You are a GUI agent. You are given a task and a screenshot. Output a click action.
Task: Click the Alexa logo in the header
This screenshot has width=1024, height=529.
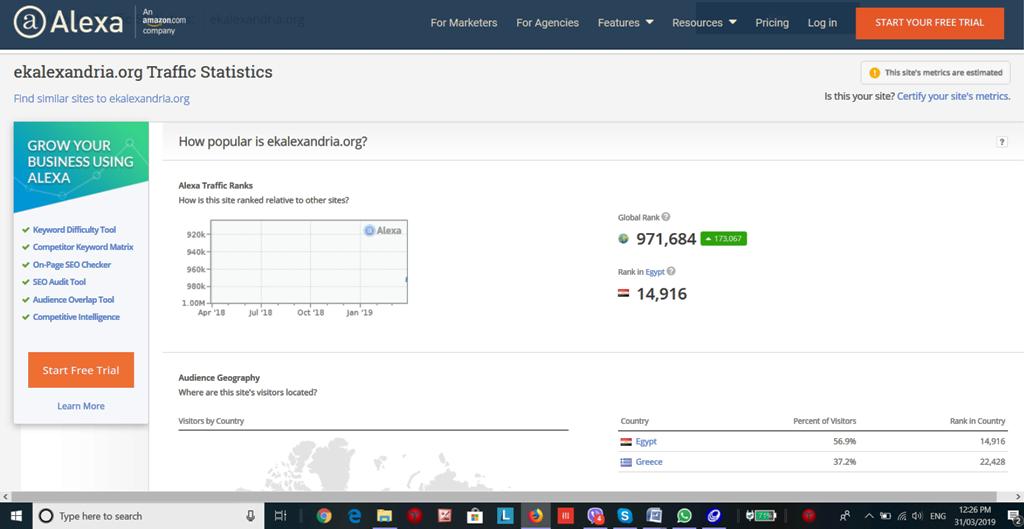point(68,22)
